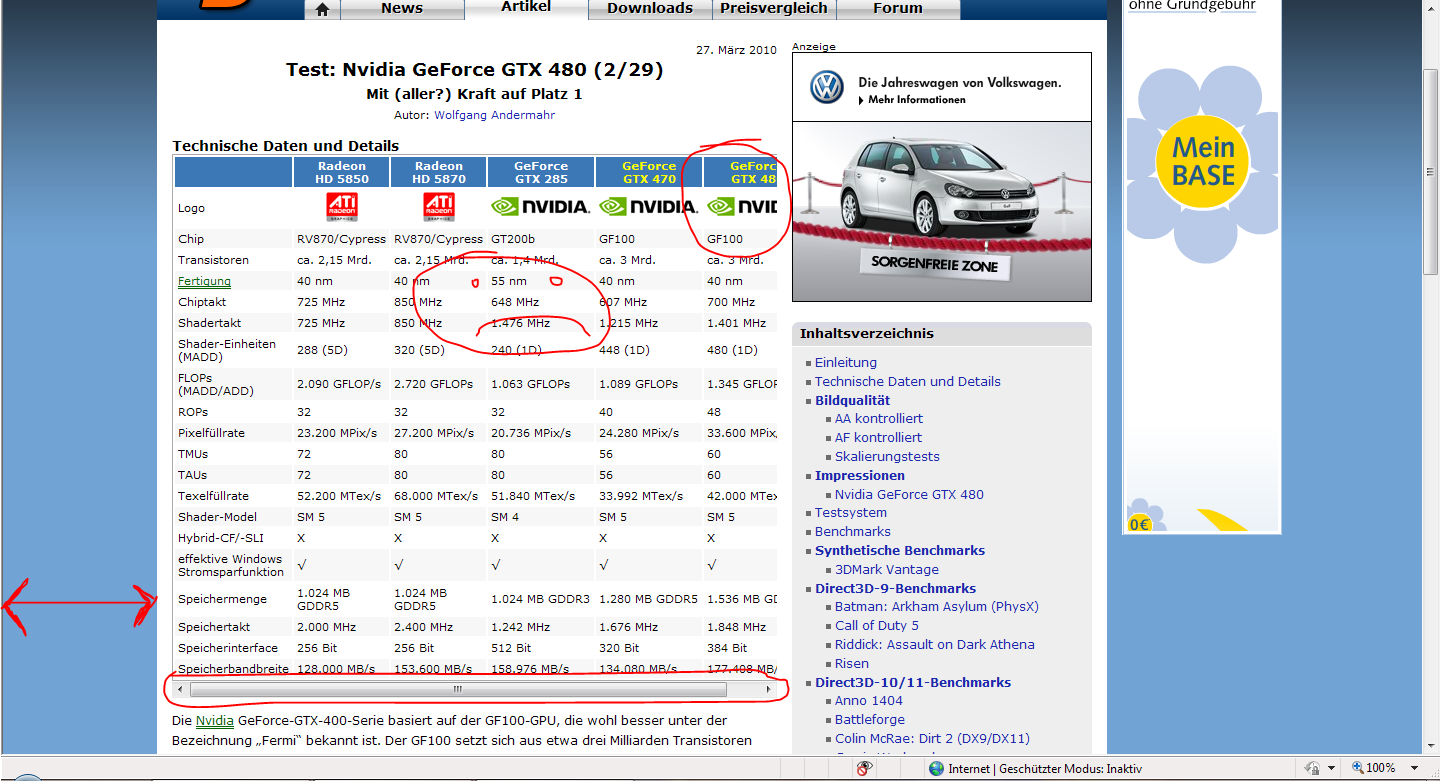The image size is (1440, 781).
Task: Click the popup blocker eye icon in status bar
Action: (x=865, y=769)
